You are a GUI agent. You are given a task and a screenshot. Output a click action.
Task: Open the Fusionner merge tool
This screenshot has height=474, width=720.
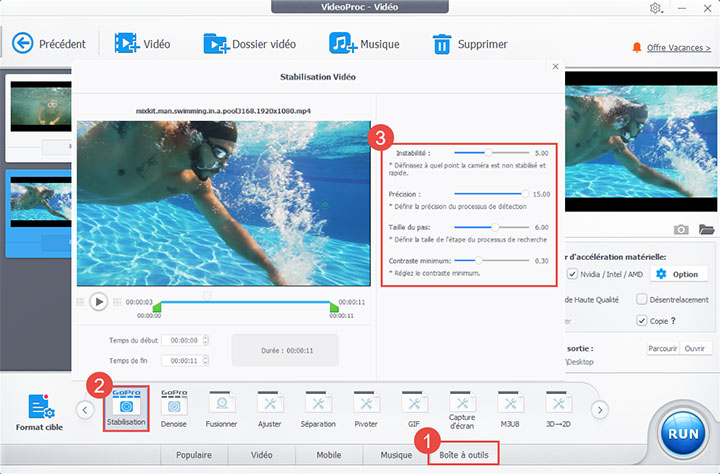222,408
